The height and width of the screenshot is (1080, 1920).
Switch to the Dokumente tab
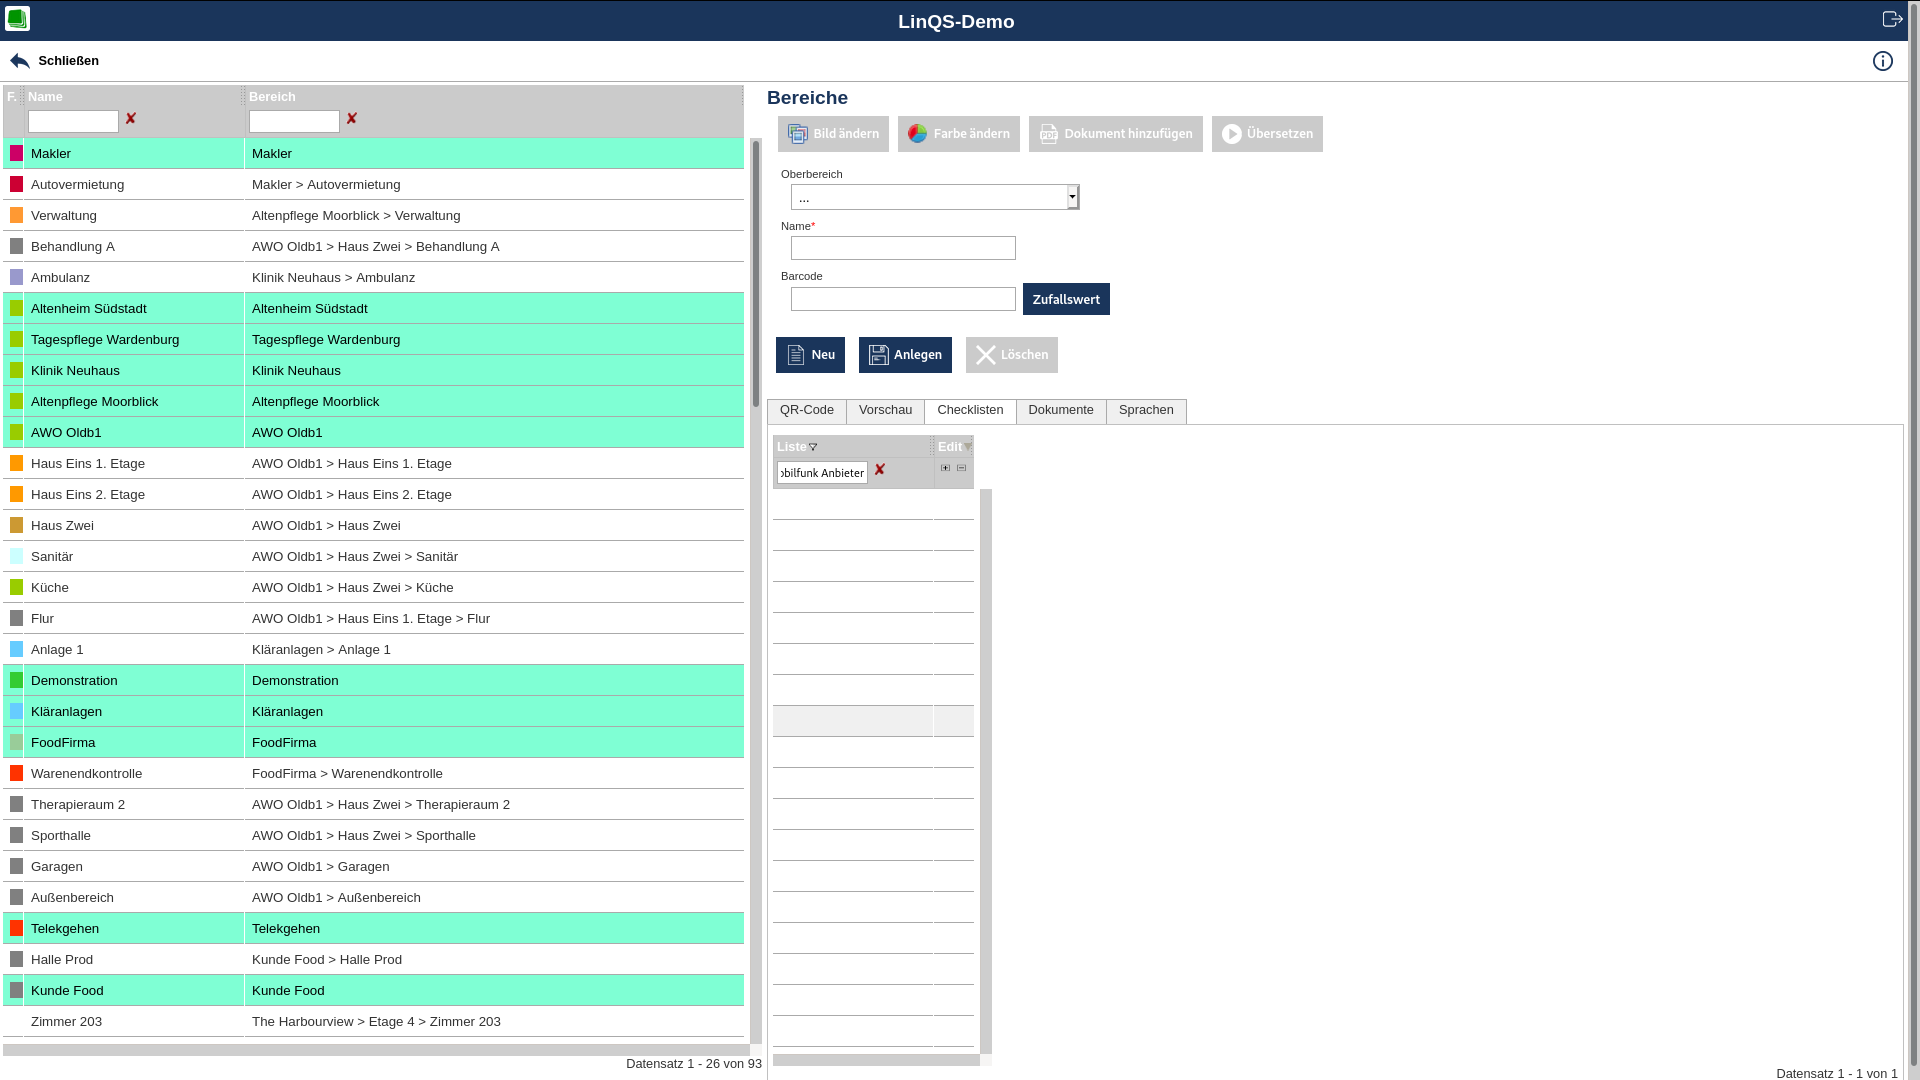1060,411
